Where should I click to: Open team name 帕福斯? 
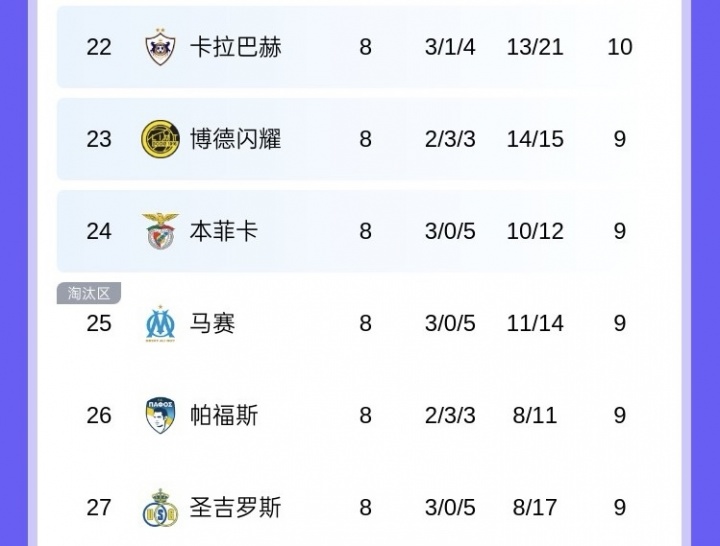click(224, 416)
